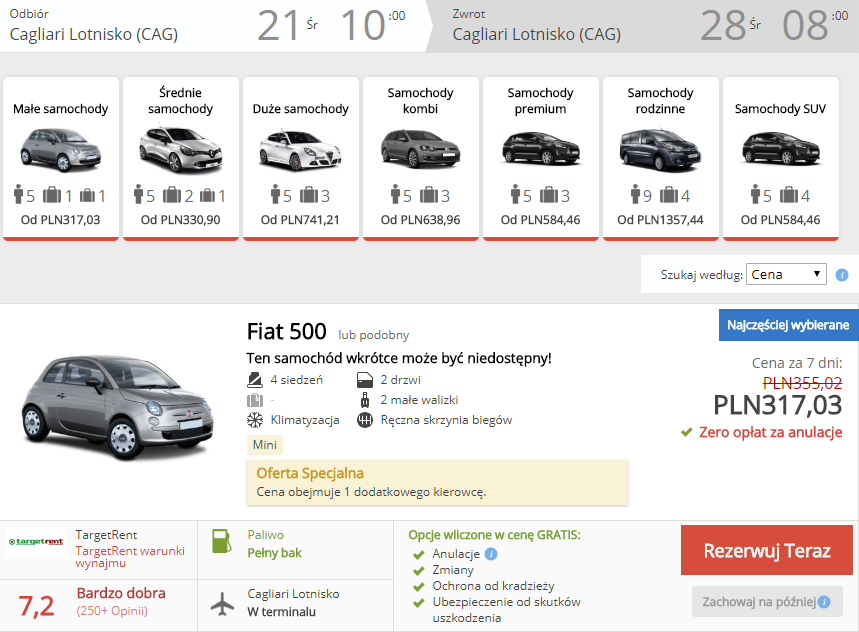This screenshot has height=632, width=859.
Task: Choose the Samochody rodzinne category card
Action: (661, 158)
